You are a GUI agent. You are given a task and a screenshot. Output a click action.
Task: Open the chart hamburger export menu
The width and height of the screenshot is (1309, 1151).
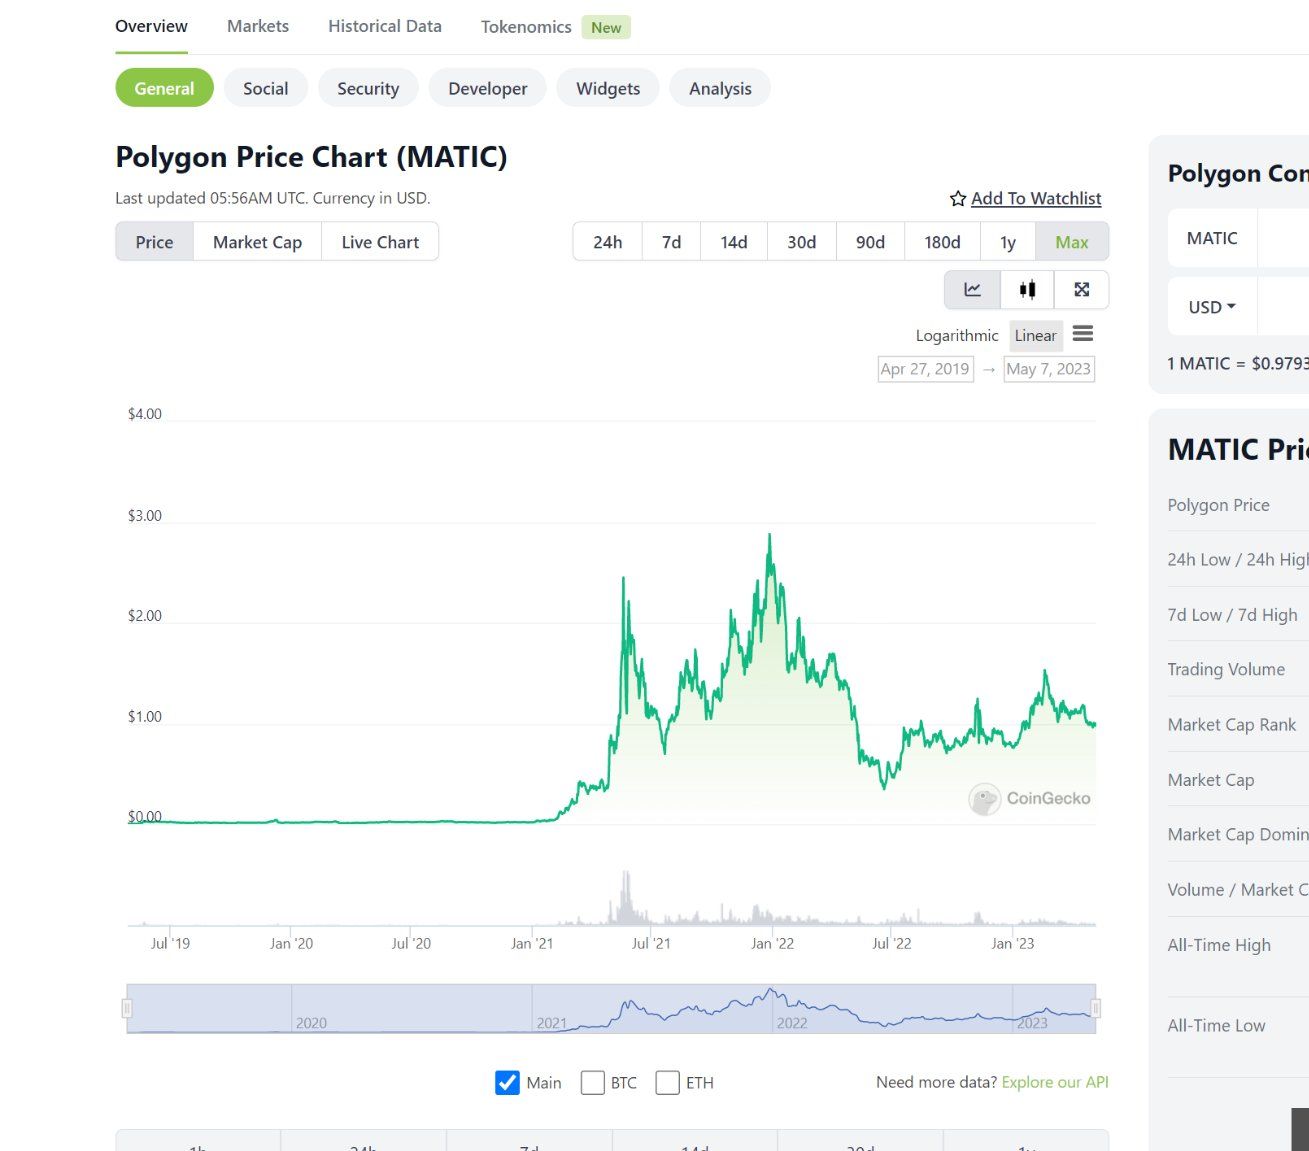coord(1083,334)
